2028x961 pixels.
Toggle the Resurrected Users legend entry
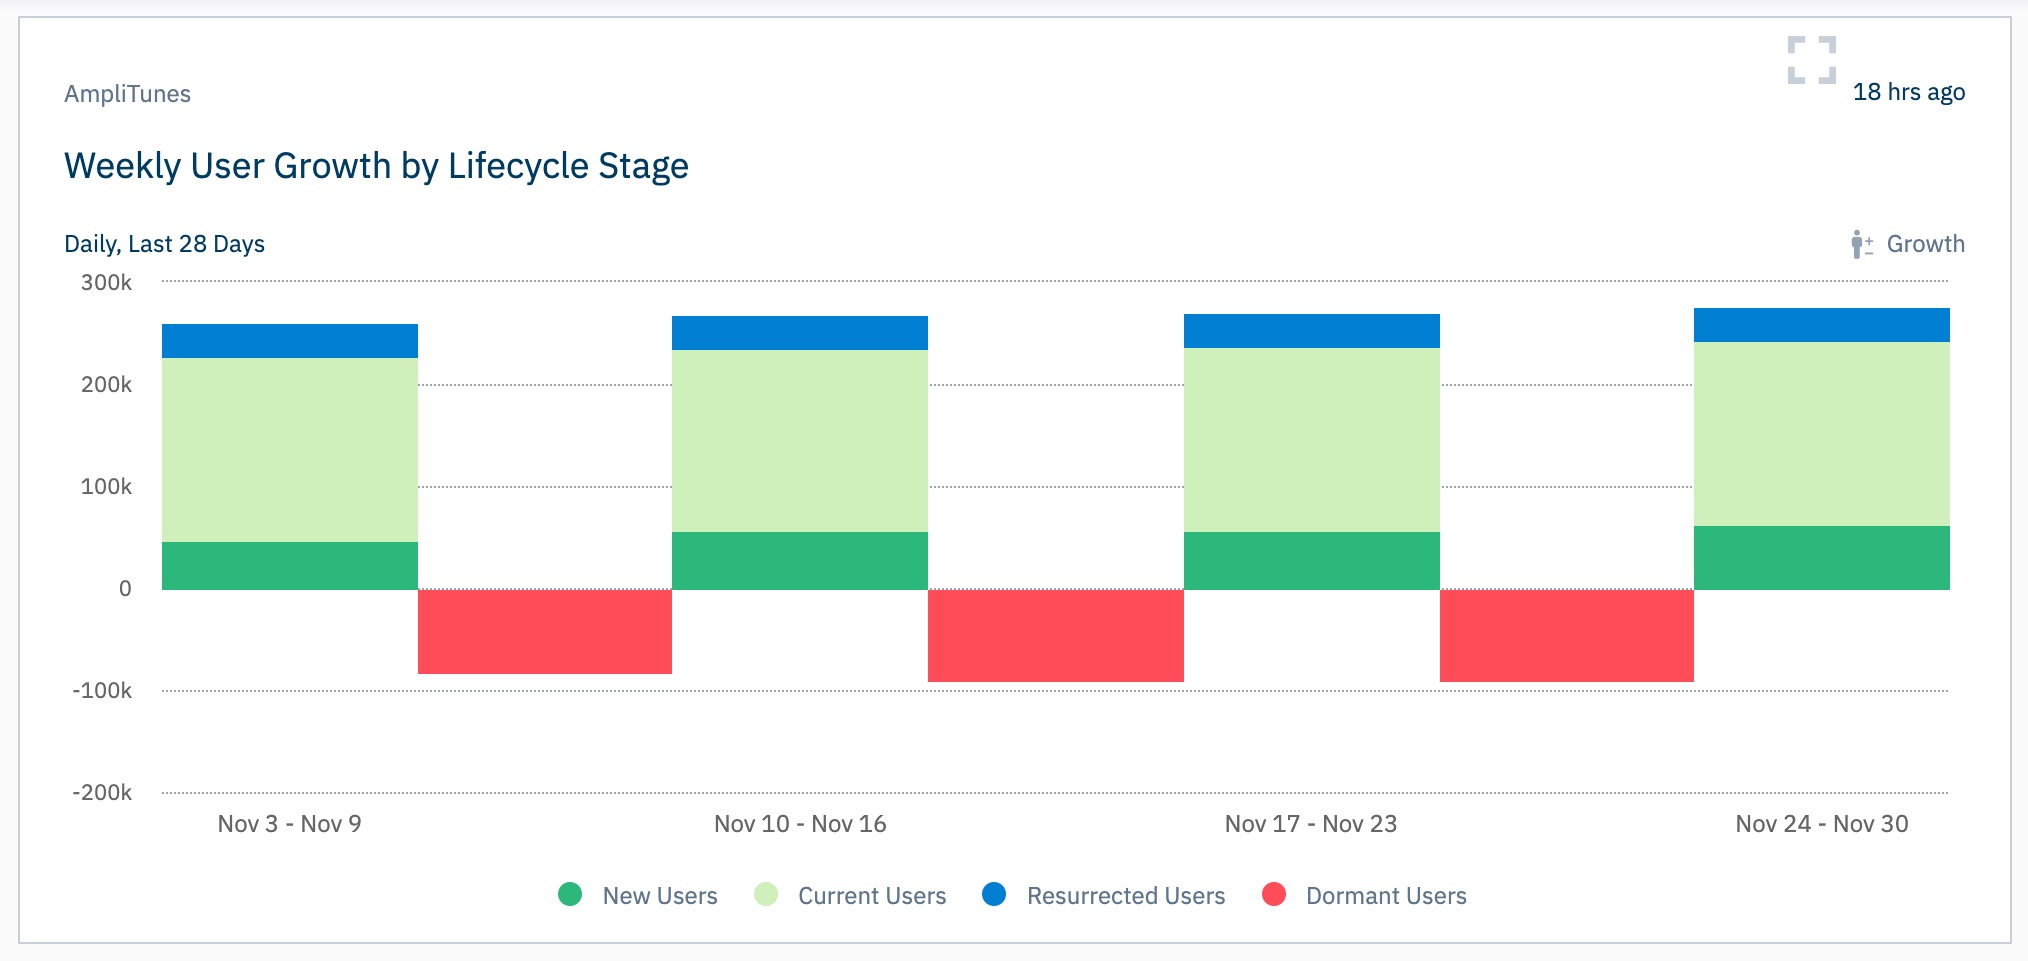(1126, 896)
